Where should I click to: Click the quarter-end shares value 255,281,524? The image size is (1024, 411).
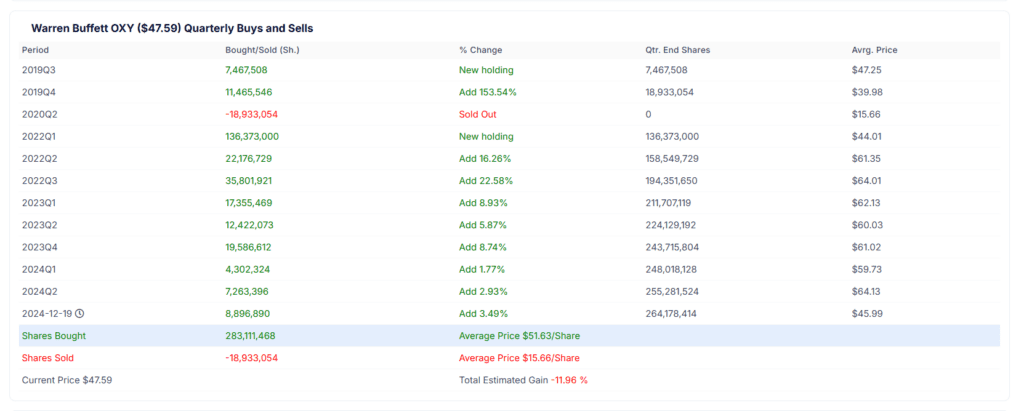(672, 291)
